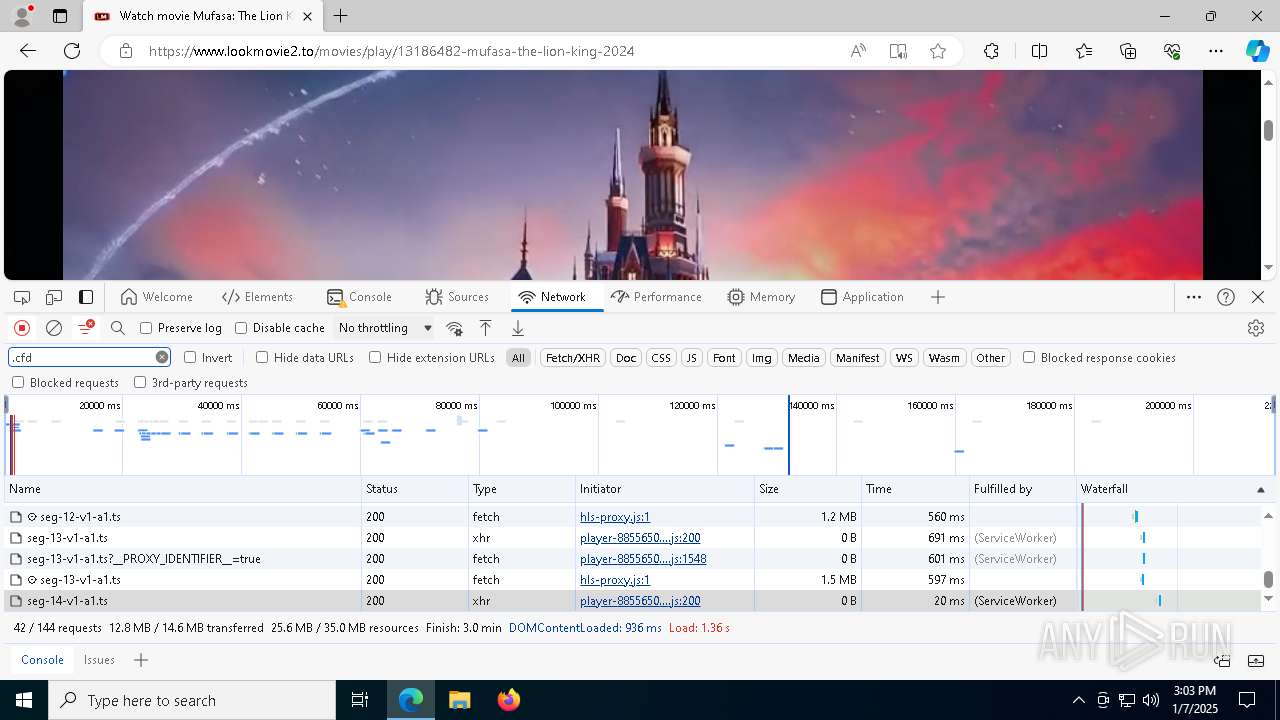Viewport: 1280px width, 720px height.
Task: Open the Issues drawer tab
Action: 99,660
